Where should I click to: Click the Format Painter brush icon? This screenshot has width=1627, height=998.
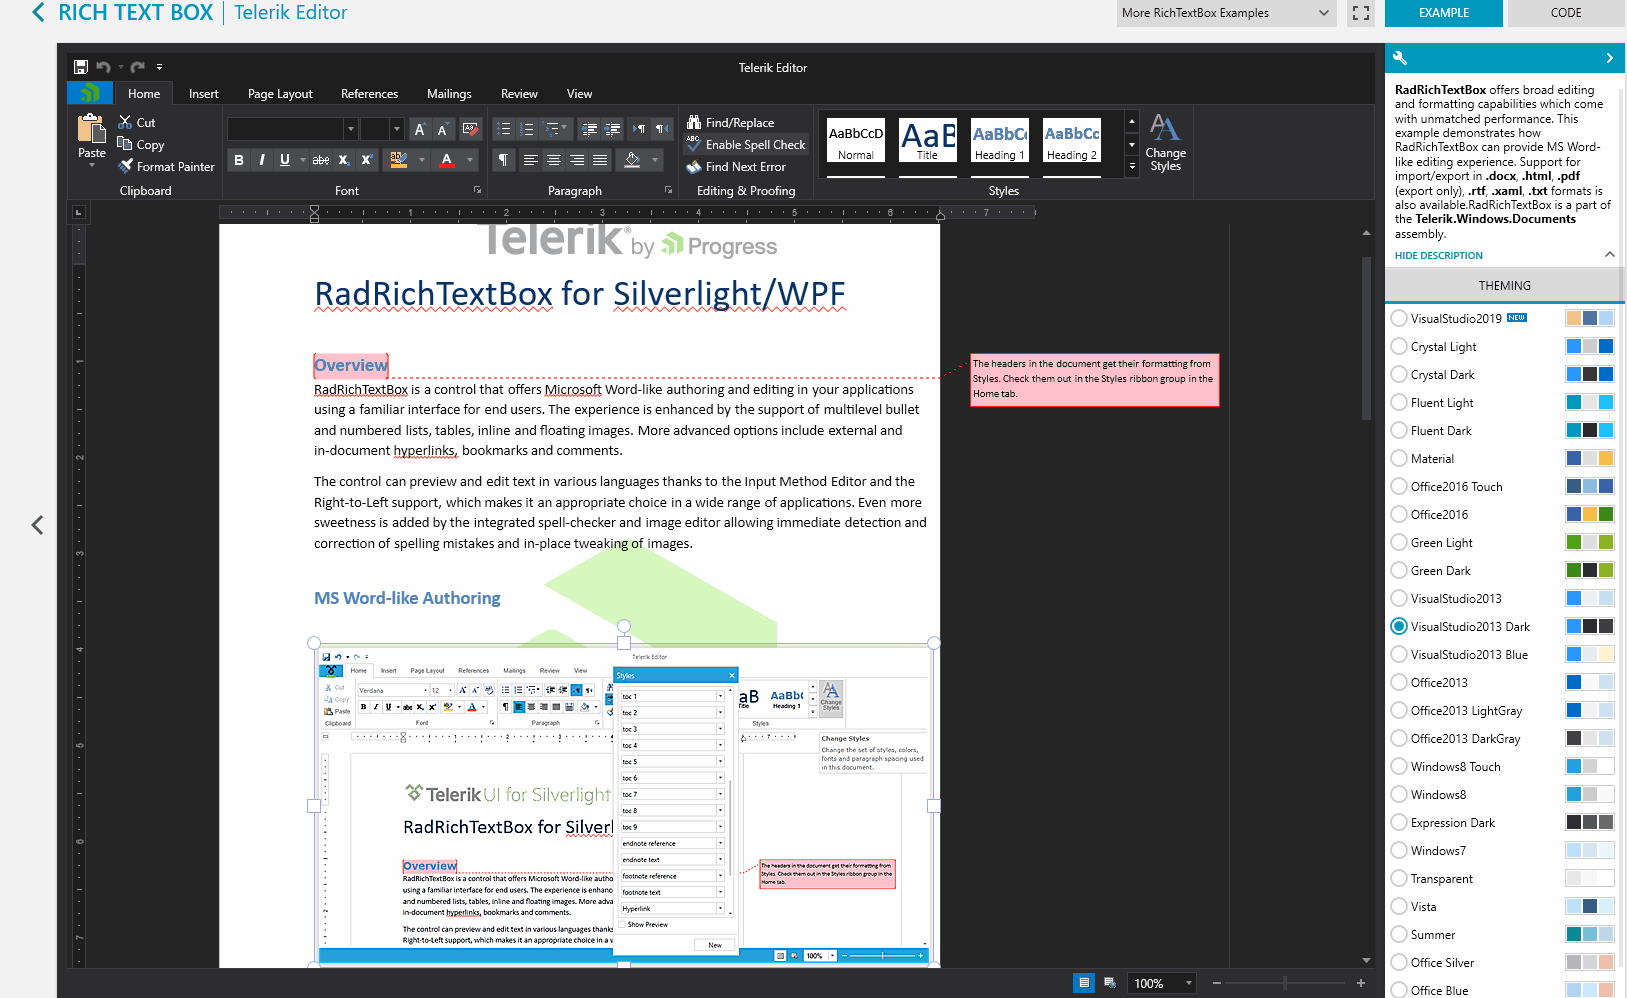coord(125,166)
